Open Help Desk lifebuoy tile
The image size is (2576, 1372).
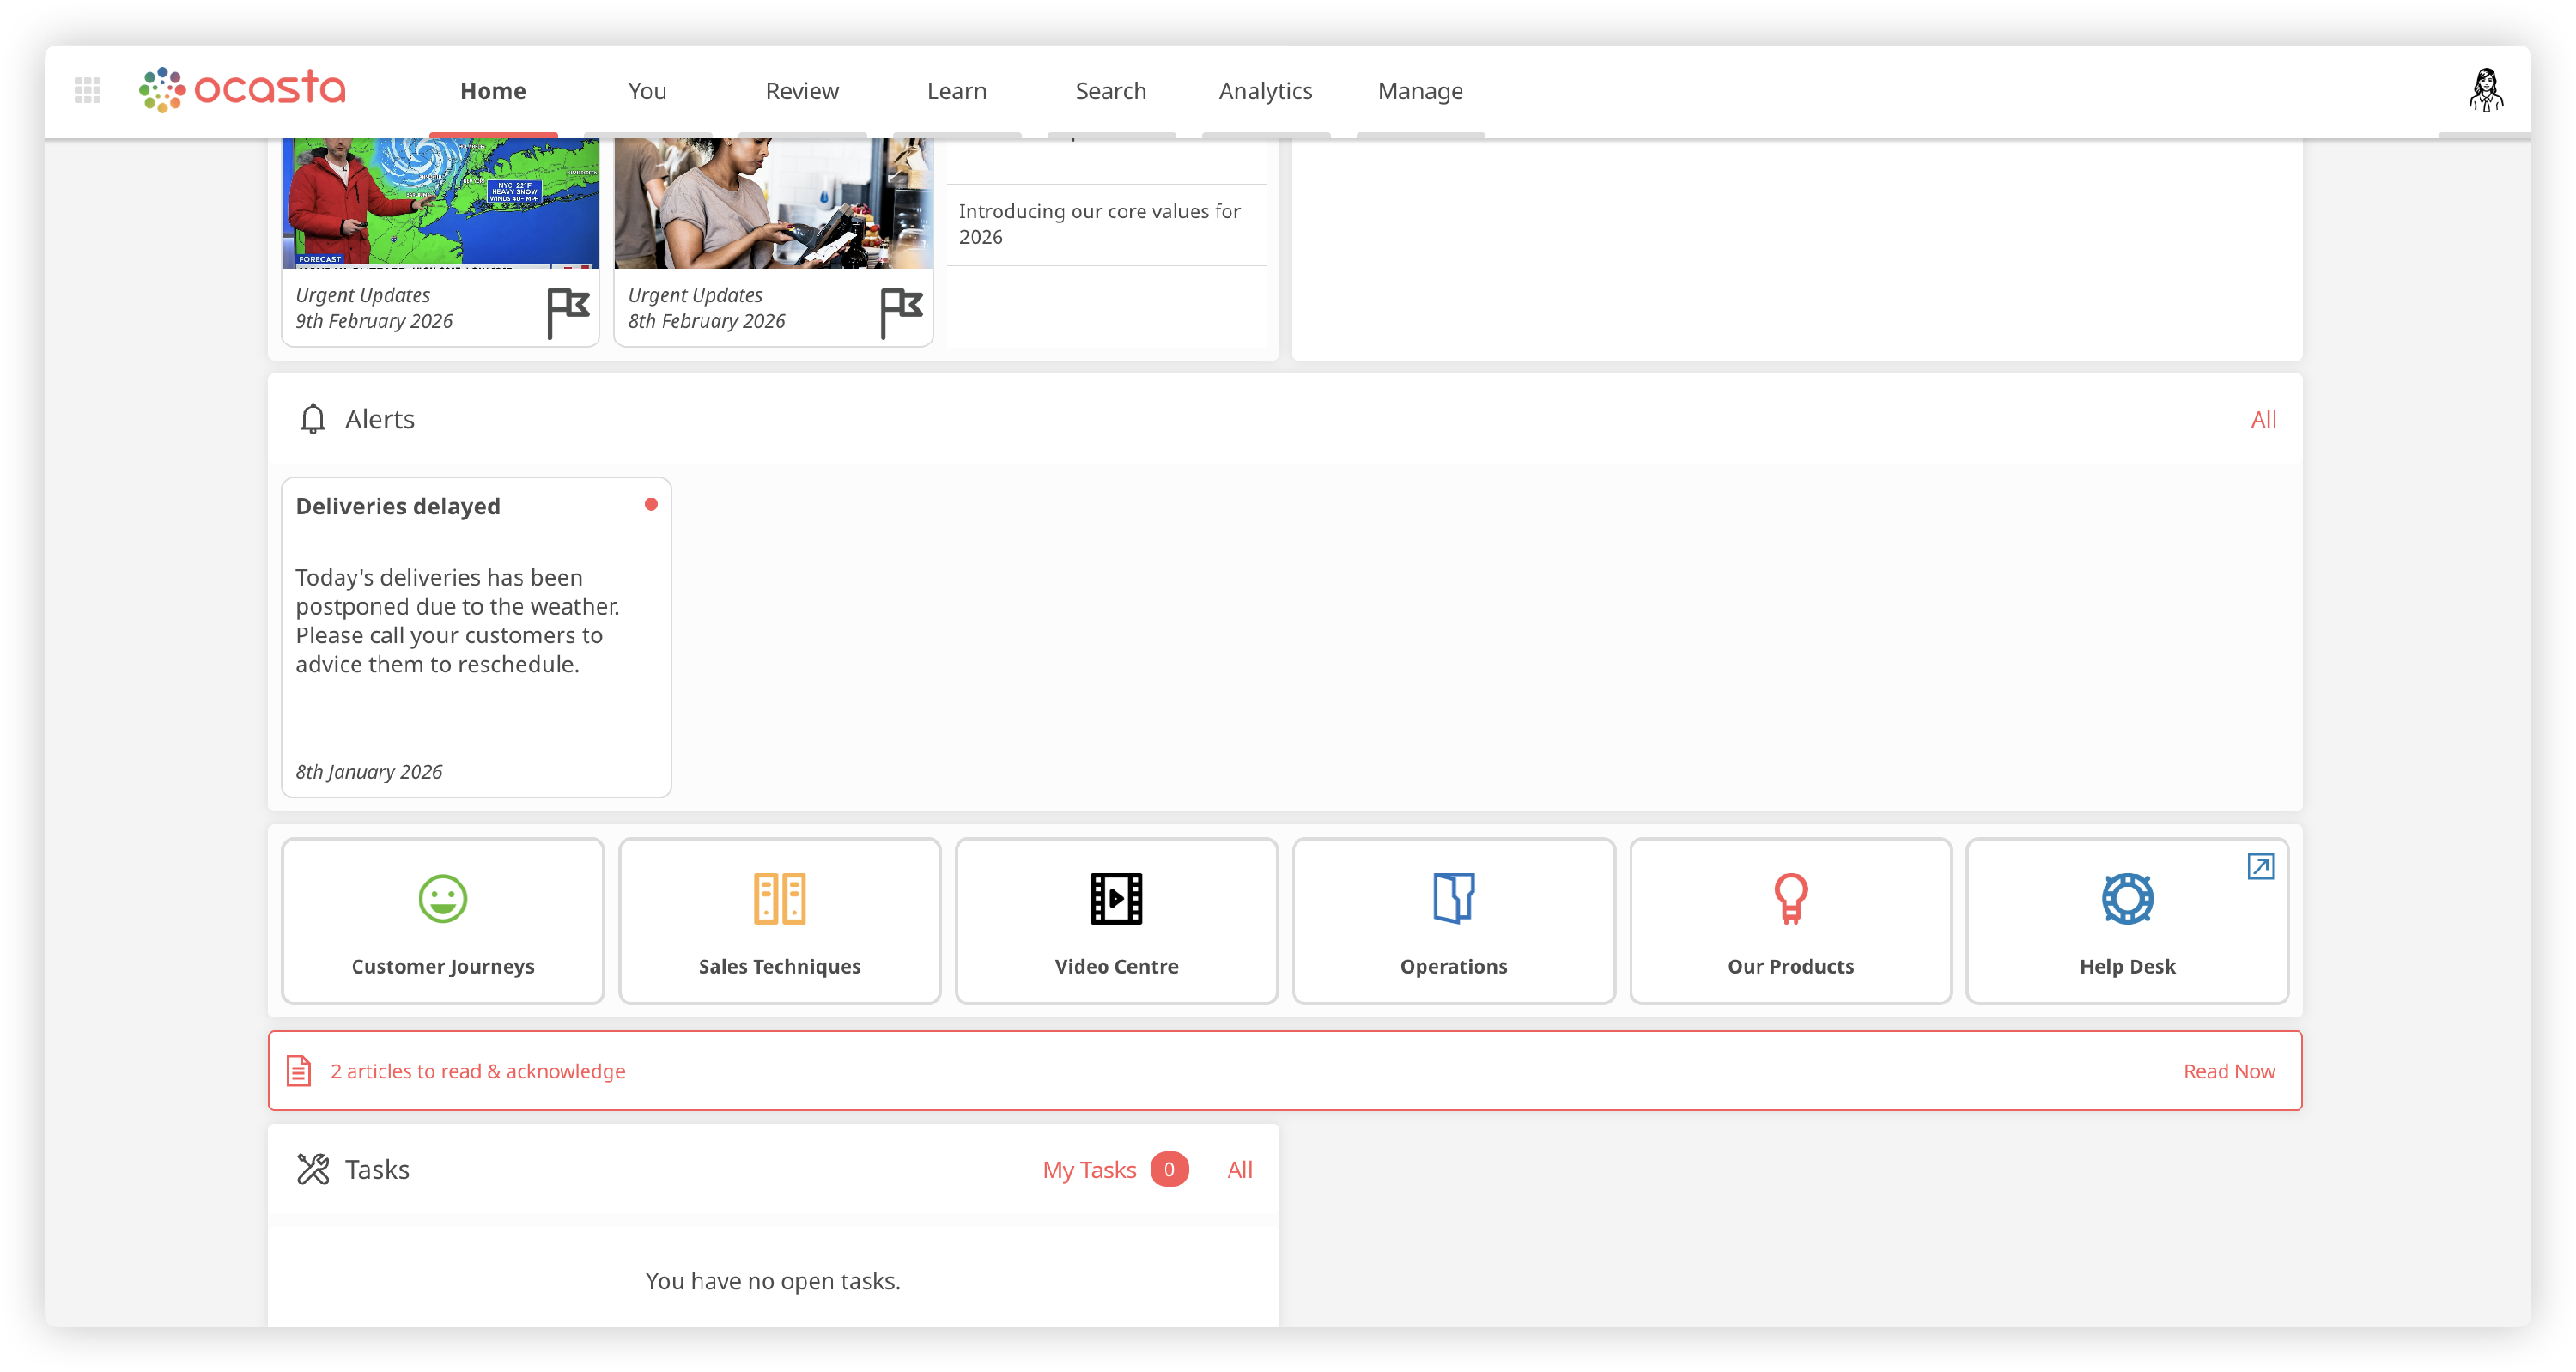(2126, 920)
